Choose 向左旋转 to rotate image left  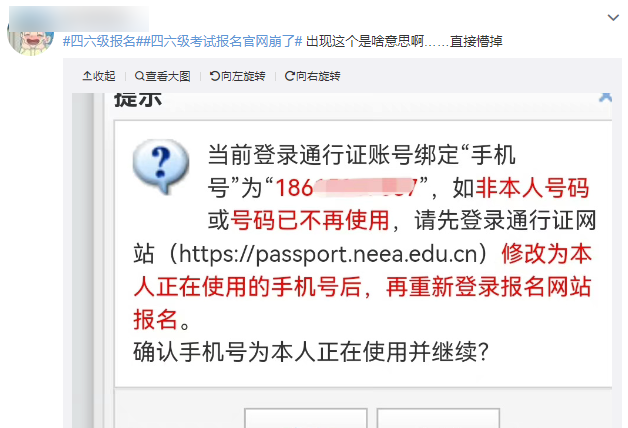pos(243,76)
